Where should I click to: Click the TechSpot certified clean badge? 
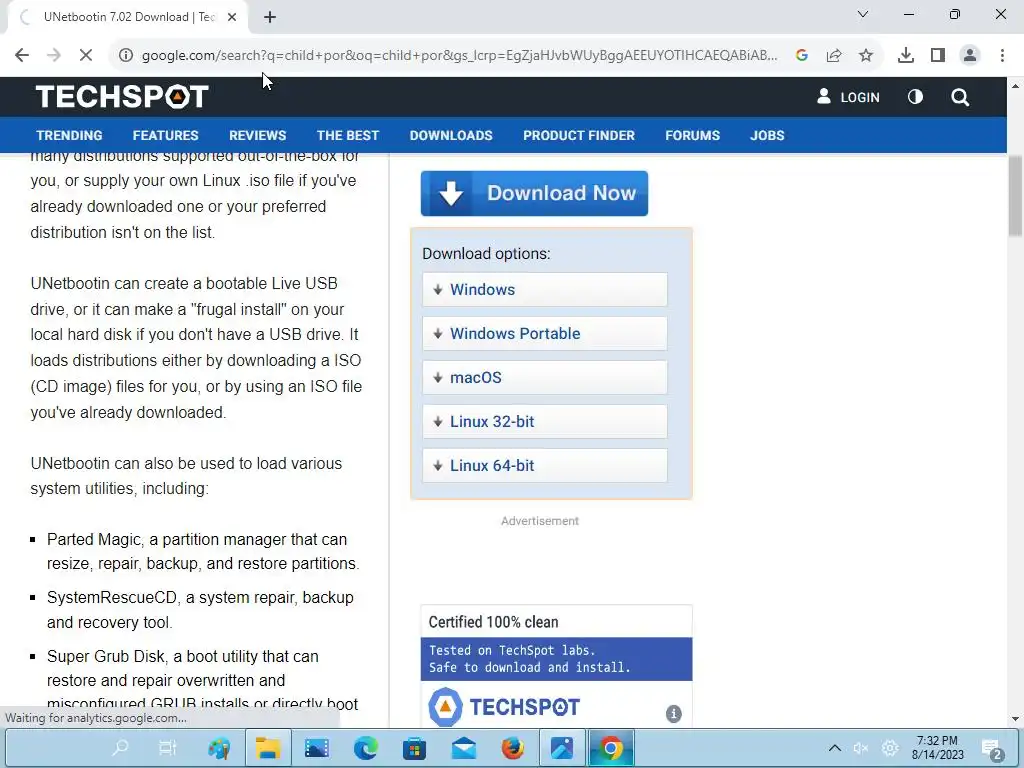[556, 666]
